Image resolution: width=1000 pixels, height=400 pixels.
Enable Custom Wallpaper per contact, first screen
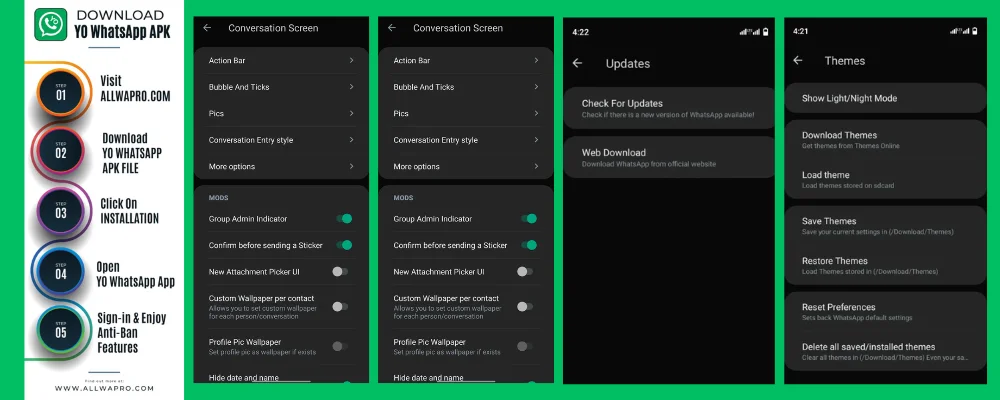tap(340, 306)
